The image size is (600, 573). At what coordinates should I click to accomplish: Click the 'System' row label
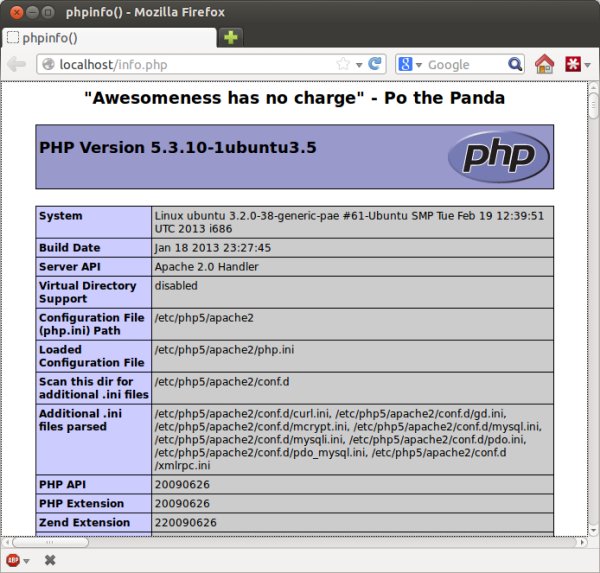[x=60, y=216]
